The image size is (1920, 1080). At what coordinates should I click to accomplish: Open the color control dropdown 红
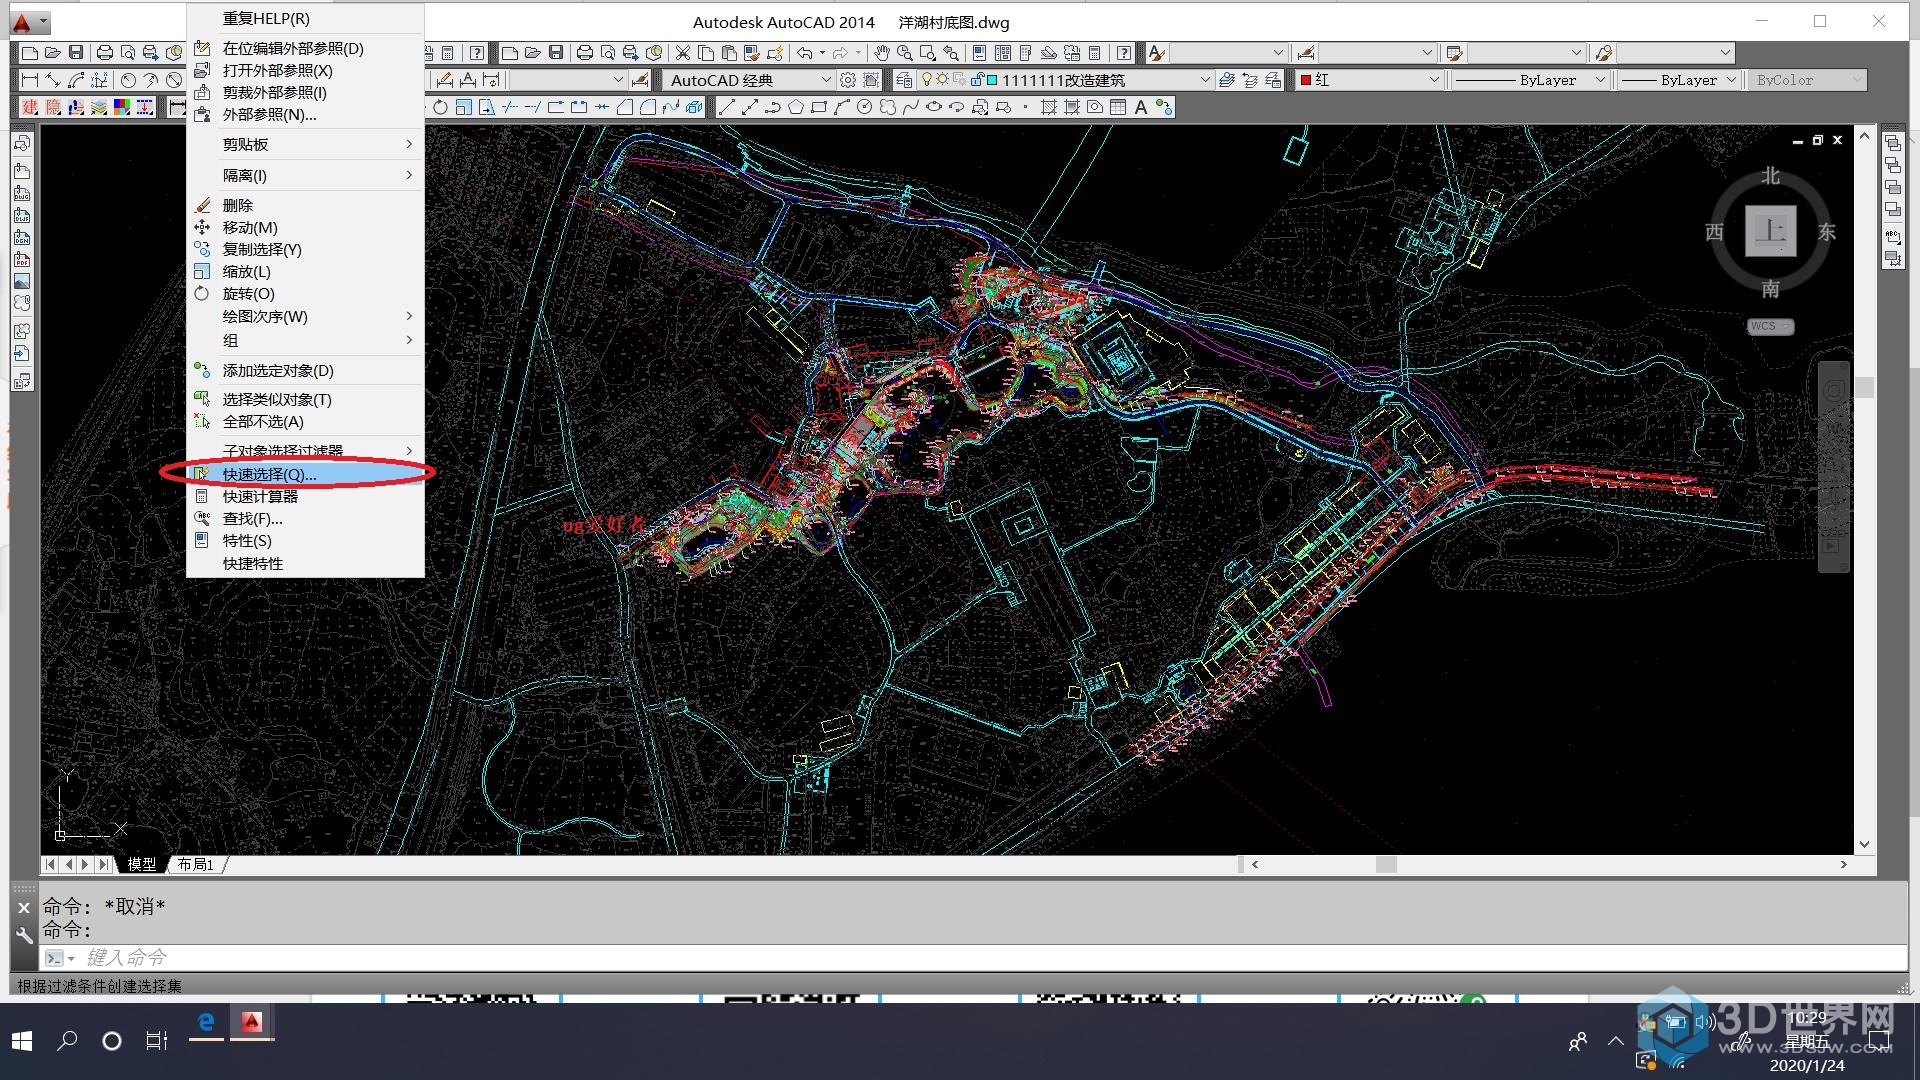pos(1369,80)
